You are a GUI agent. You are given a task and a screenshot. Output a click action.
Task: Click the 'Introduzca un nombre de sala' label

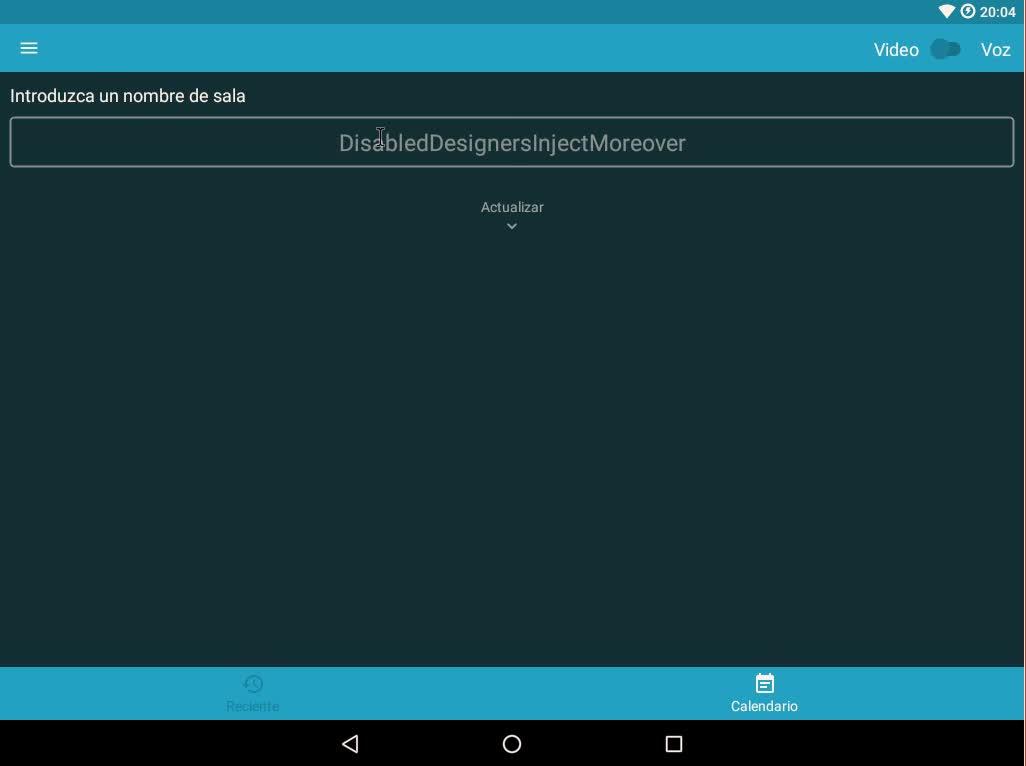pos(128,96)
